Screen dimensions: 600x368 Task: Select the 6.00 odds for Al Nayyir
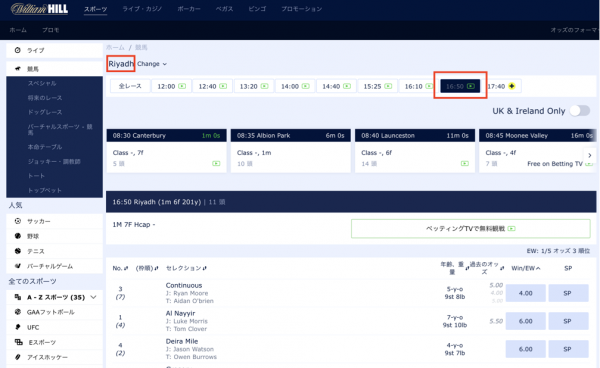(525, 321)
